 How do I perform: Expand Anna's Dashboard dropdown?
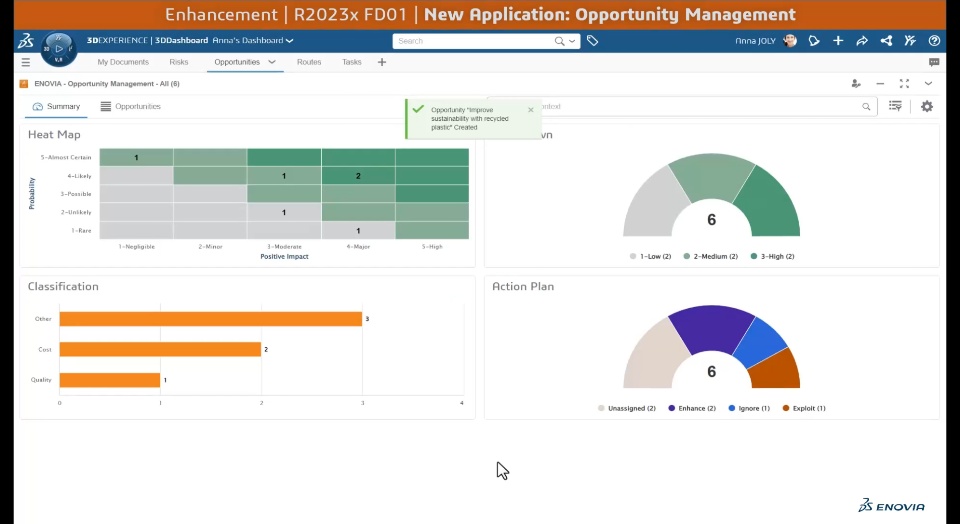[x=289, y=40]
